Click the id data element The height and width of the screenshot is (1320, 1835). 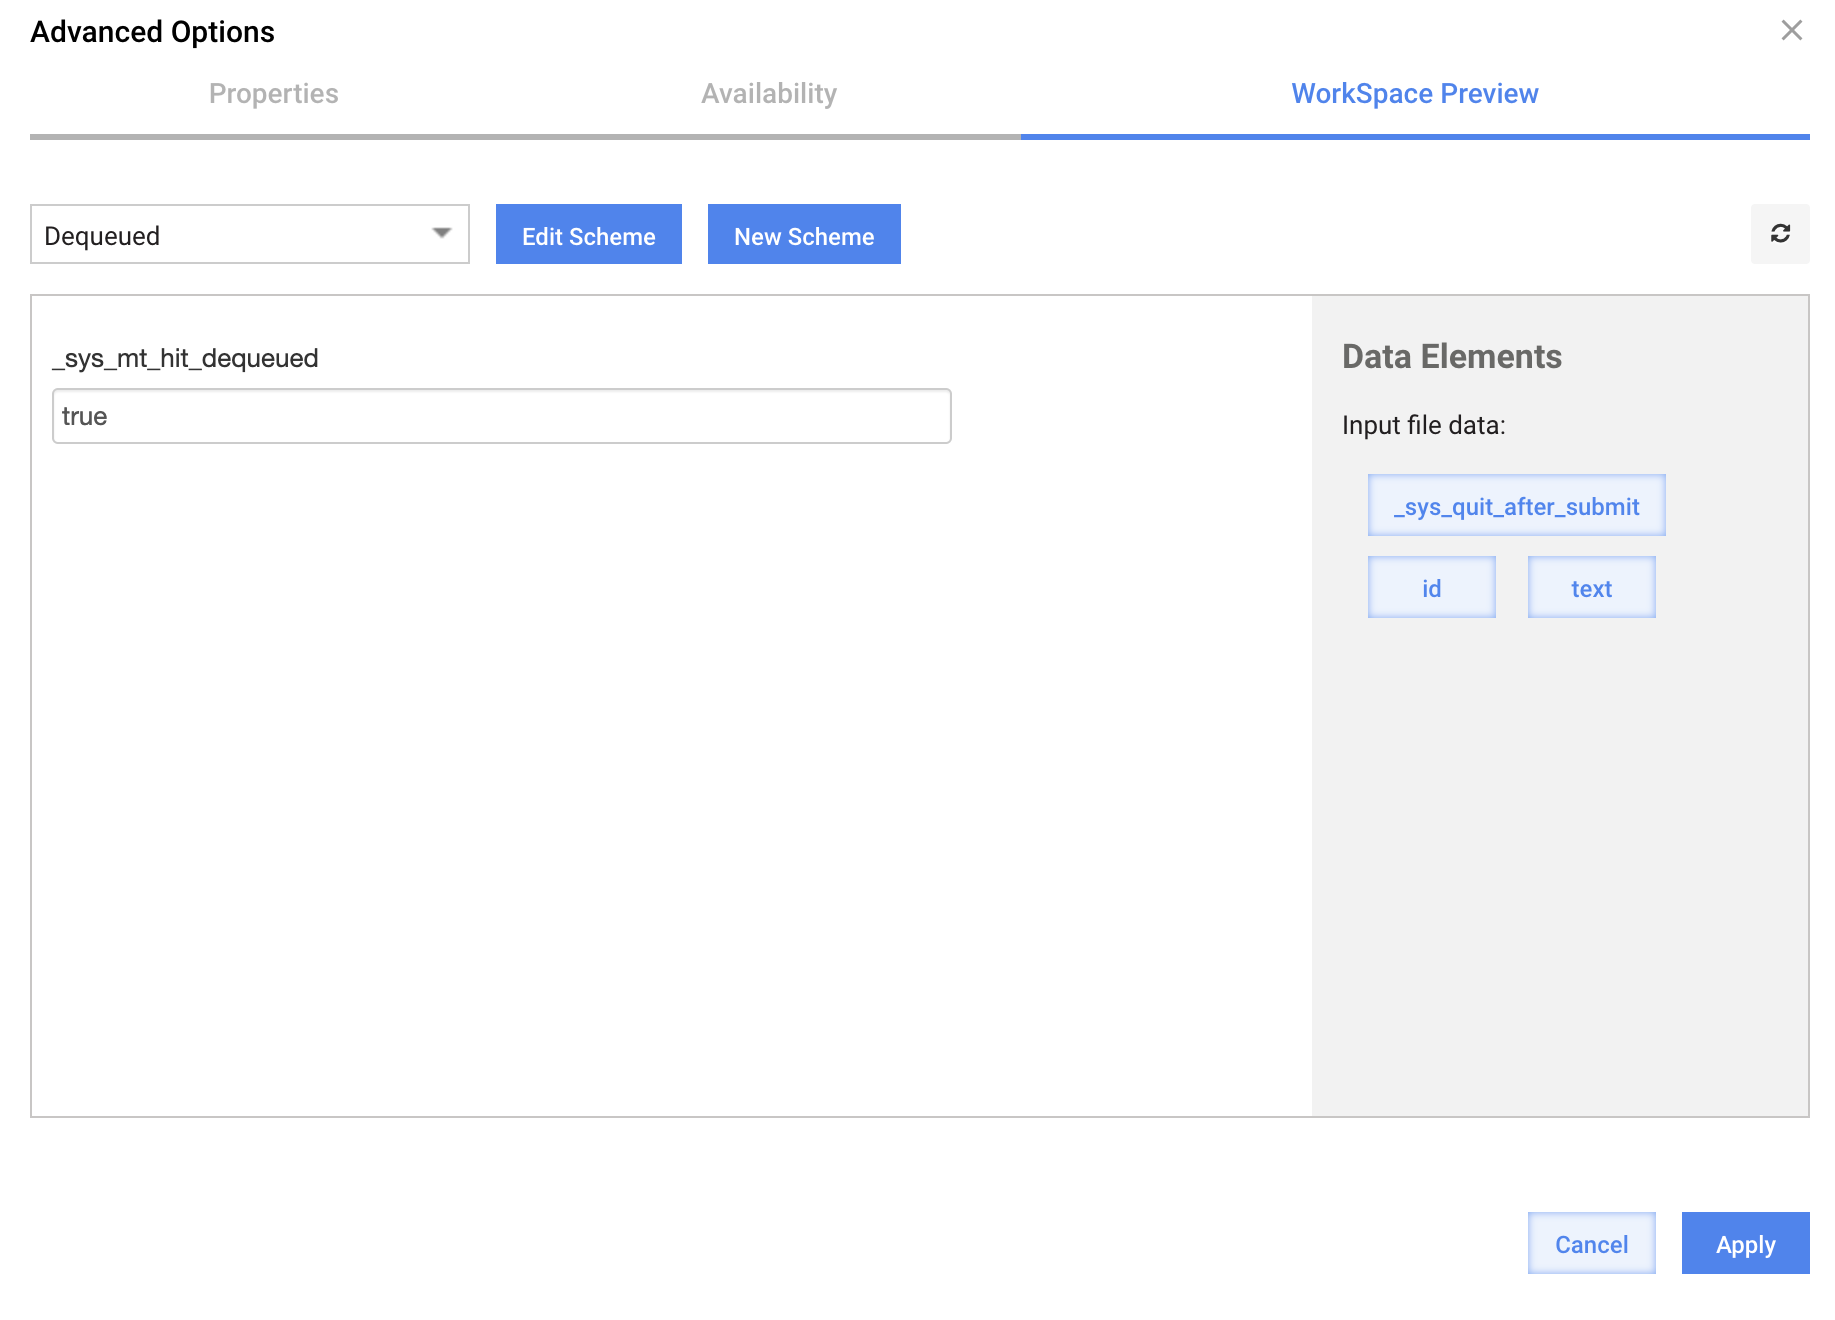click(1431, 588)
